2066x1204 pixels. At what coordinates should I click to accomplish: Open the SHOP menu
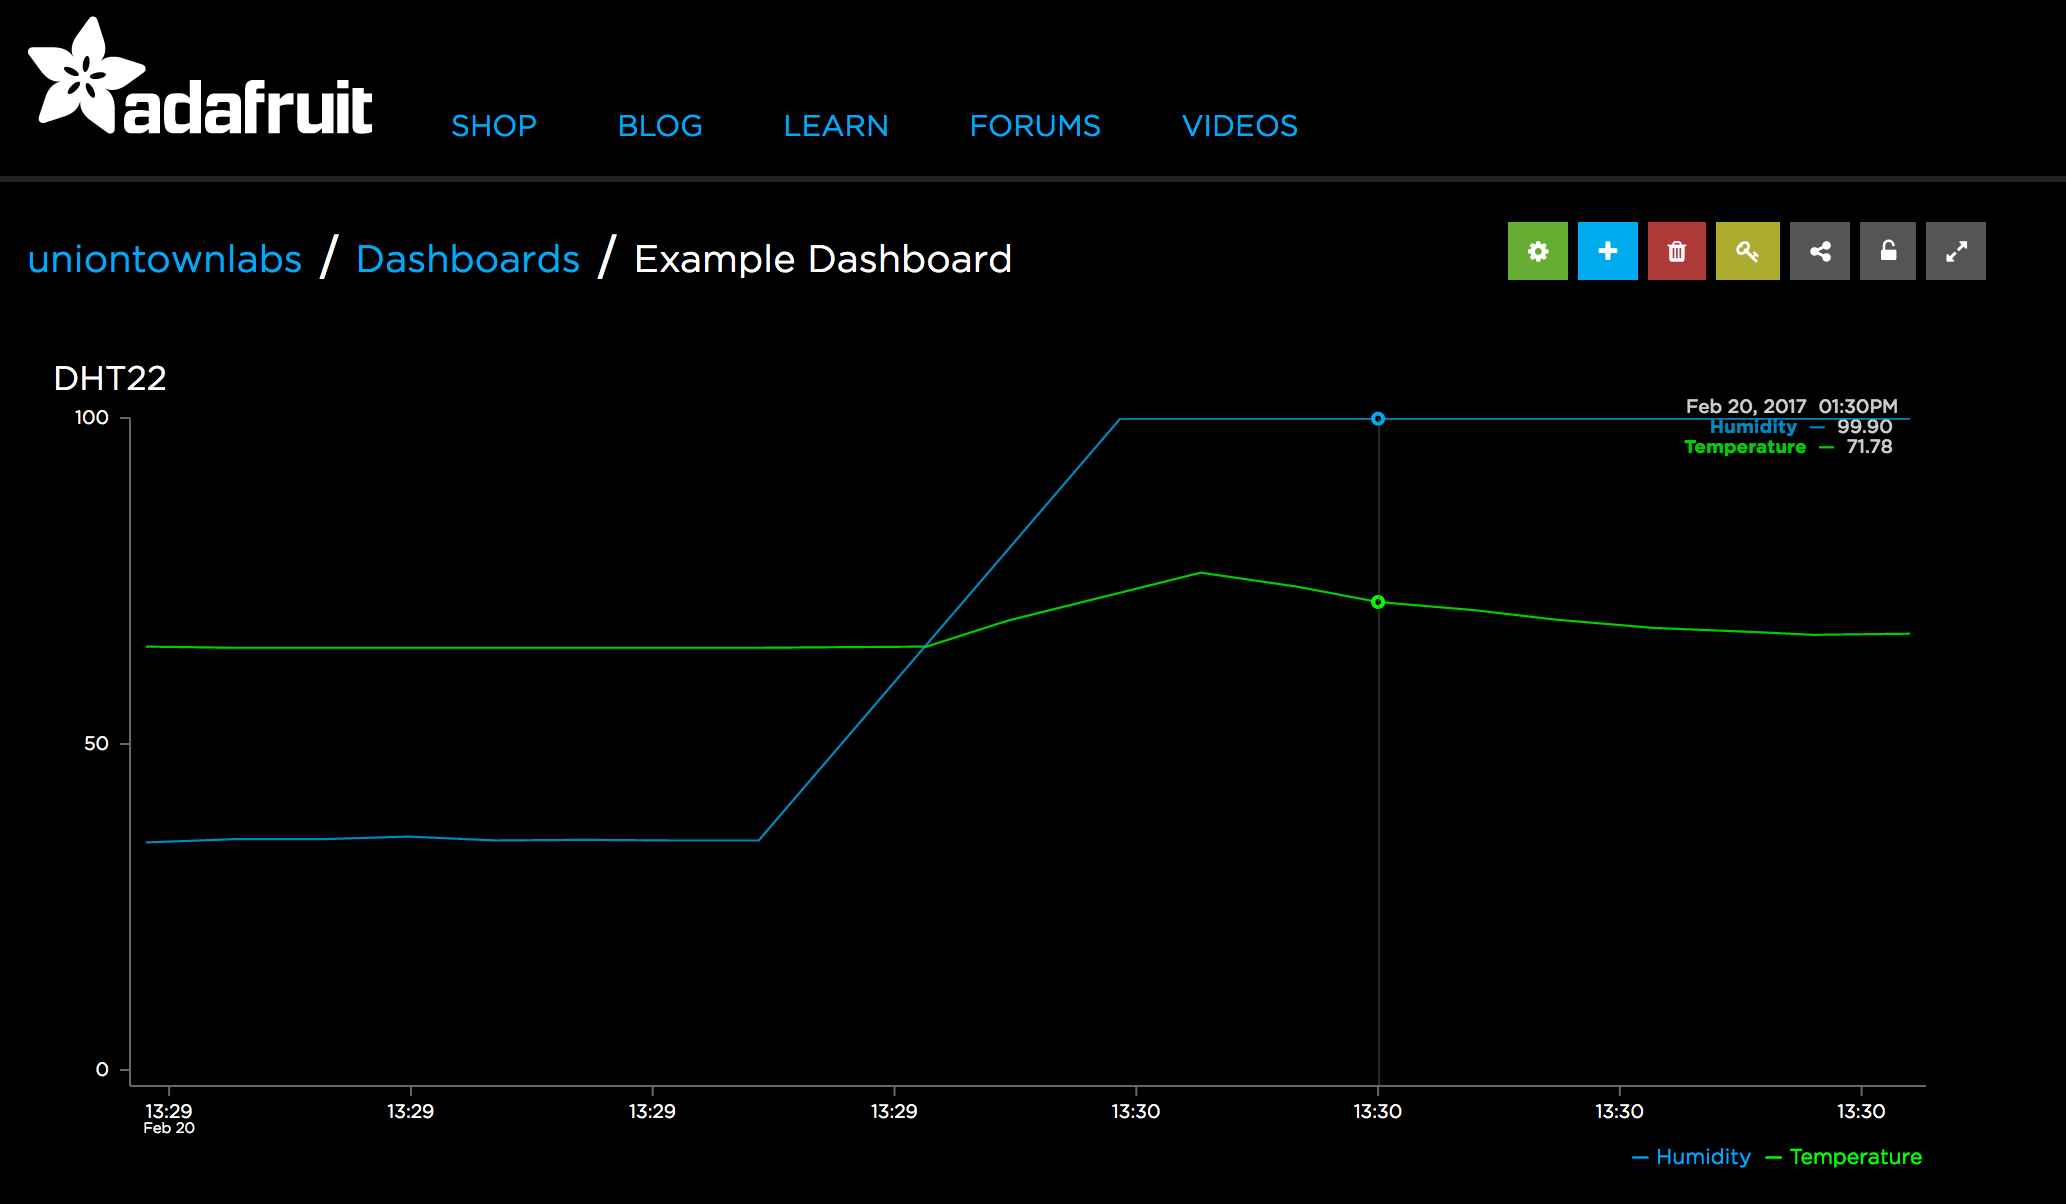tap(493, 125)
